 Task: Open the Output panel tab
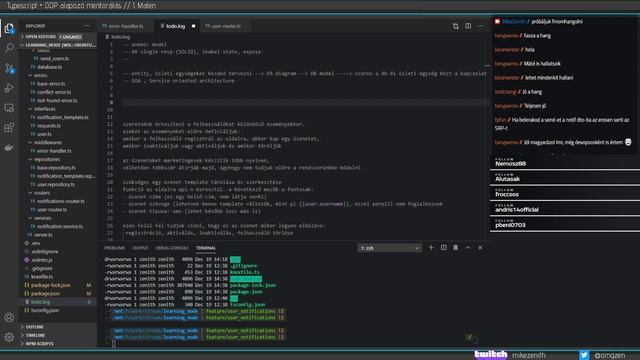[x=140, y=248]
